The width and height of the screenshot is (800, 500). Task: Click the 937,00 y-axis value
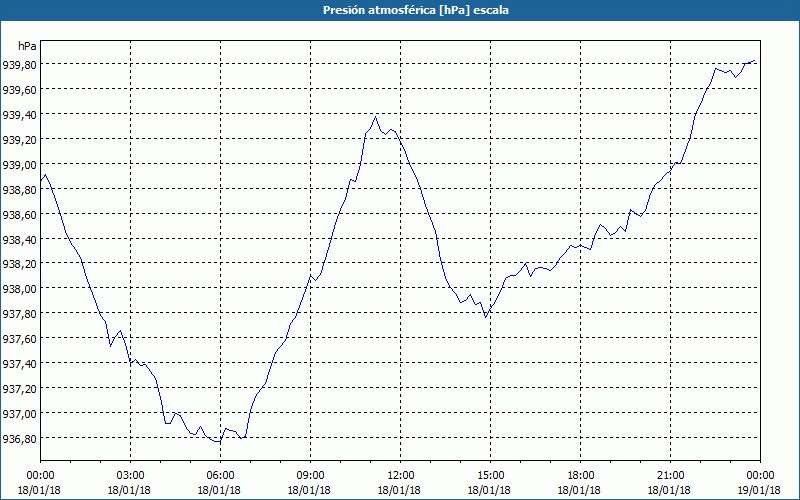[x=19, y=414]
